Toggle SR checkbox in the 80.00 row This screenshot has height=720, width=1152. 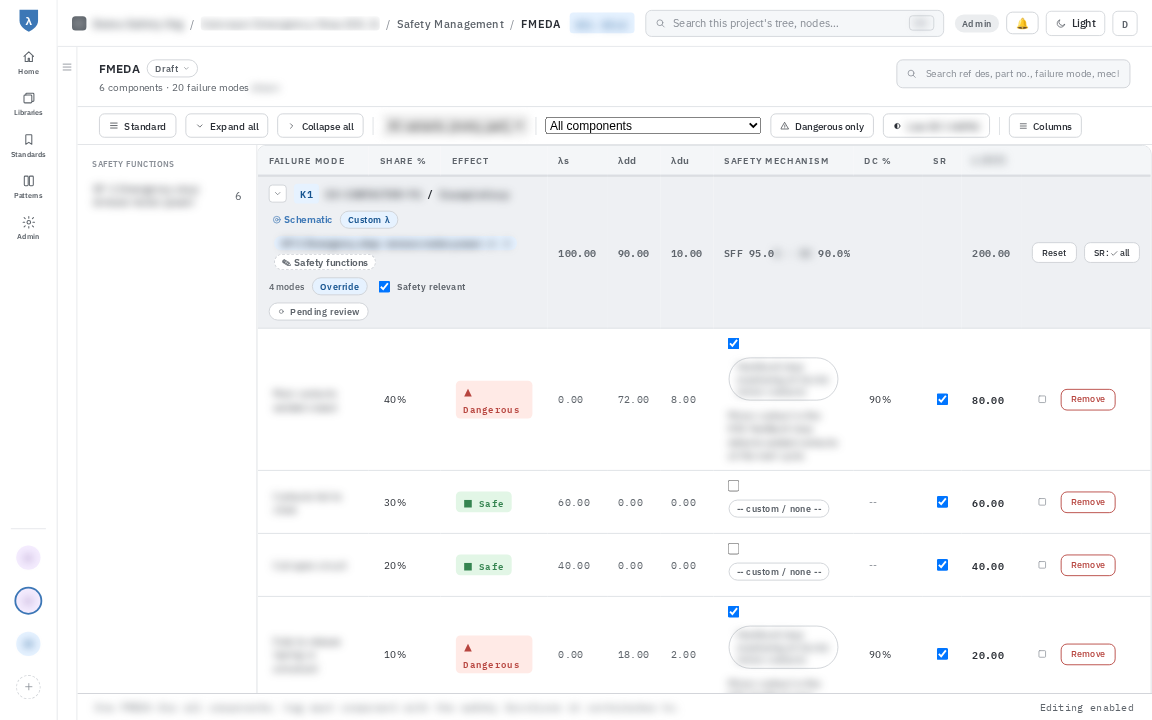pyautogui.click(x=942, y=400)
